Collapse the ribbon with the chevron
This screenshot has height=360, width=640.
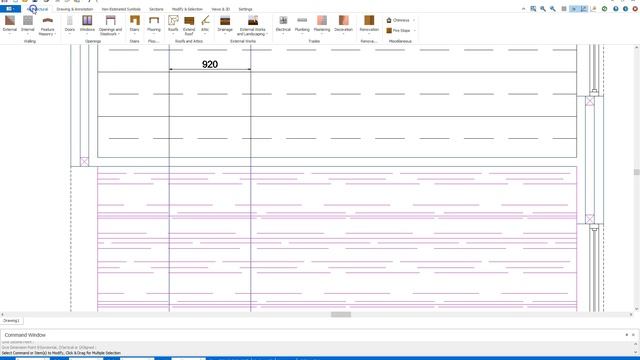(524, 9)
